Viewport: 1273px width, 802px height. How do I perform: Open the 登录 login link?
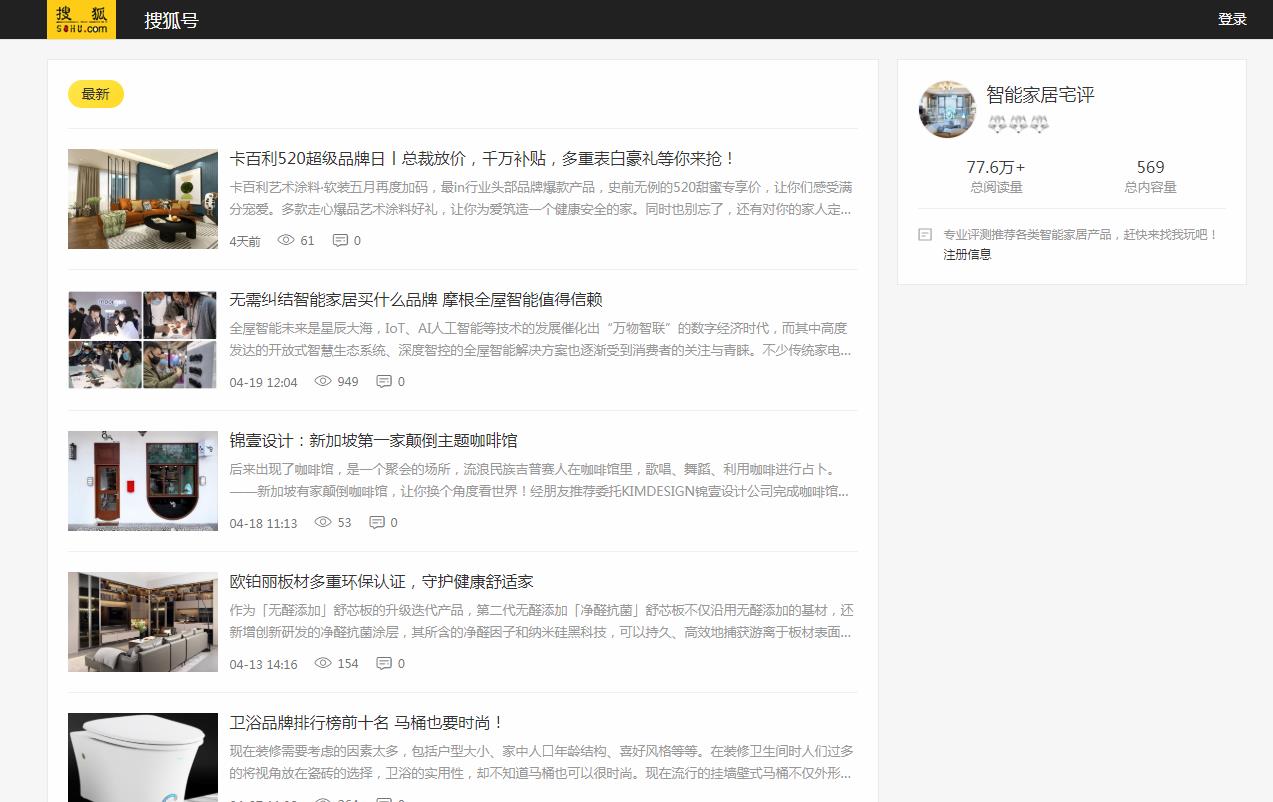coord(1232,19)
